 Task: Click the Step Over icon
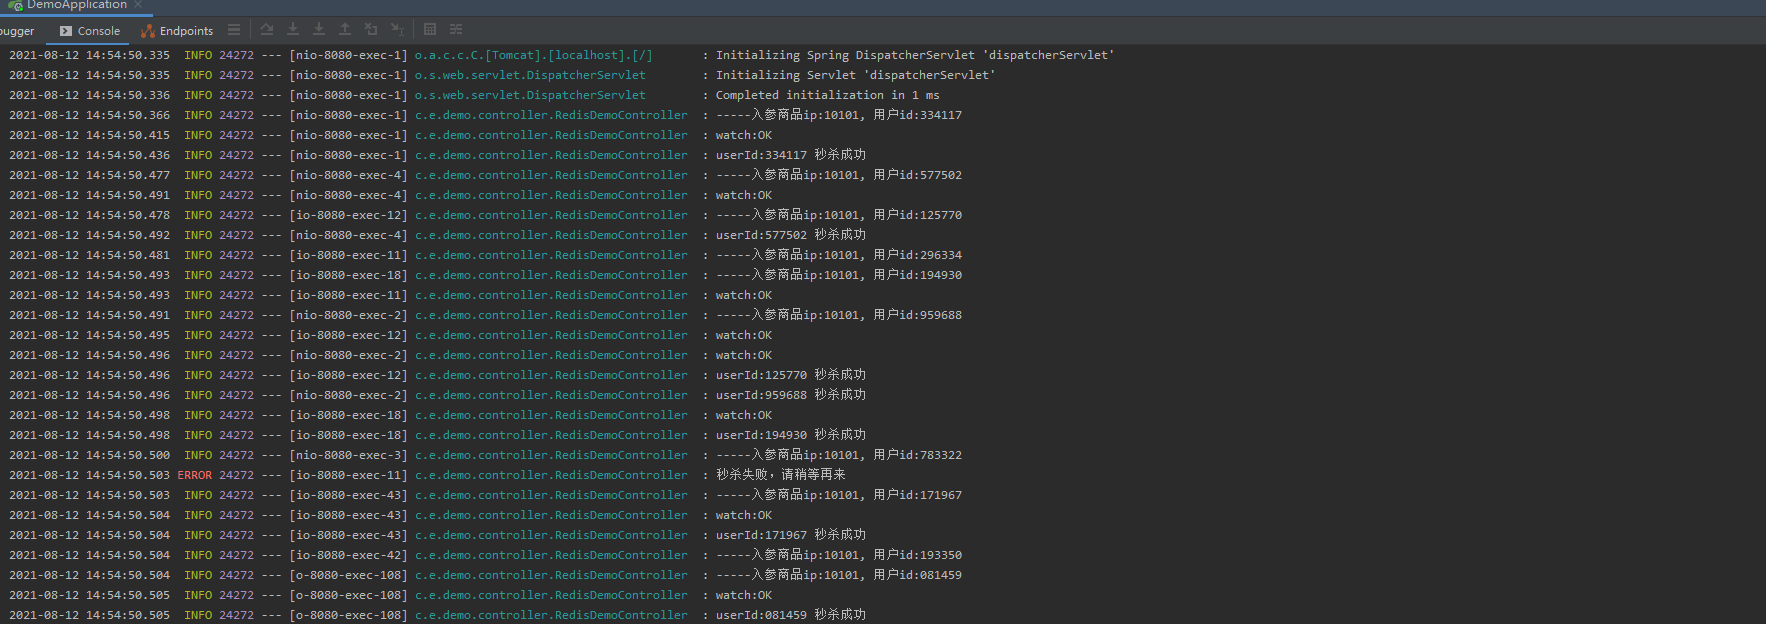tap(267, 30)
